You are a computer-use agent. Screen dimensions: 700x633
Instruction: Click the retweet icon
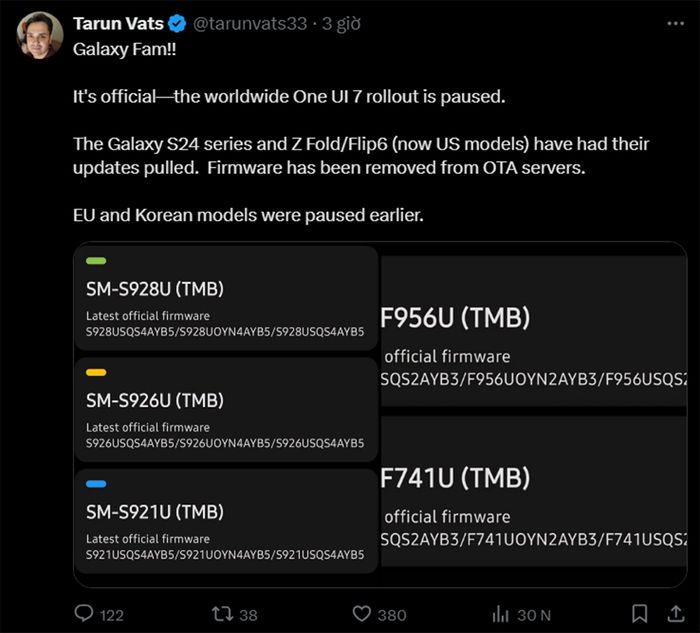pos(222,614)
